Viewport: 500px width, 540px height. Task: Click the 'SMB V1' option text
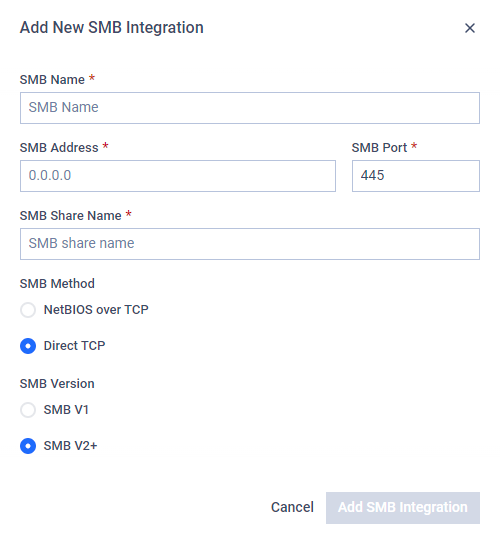click(x=66, y=409)
